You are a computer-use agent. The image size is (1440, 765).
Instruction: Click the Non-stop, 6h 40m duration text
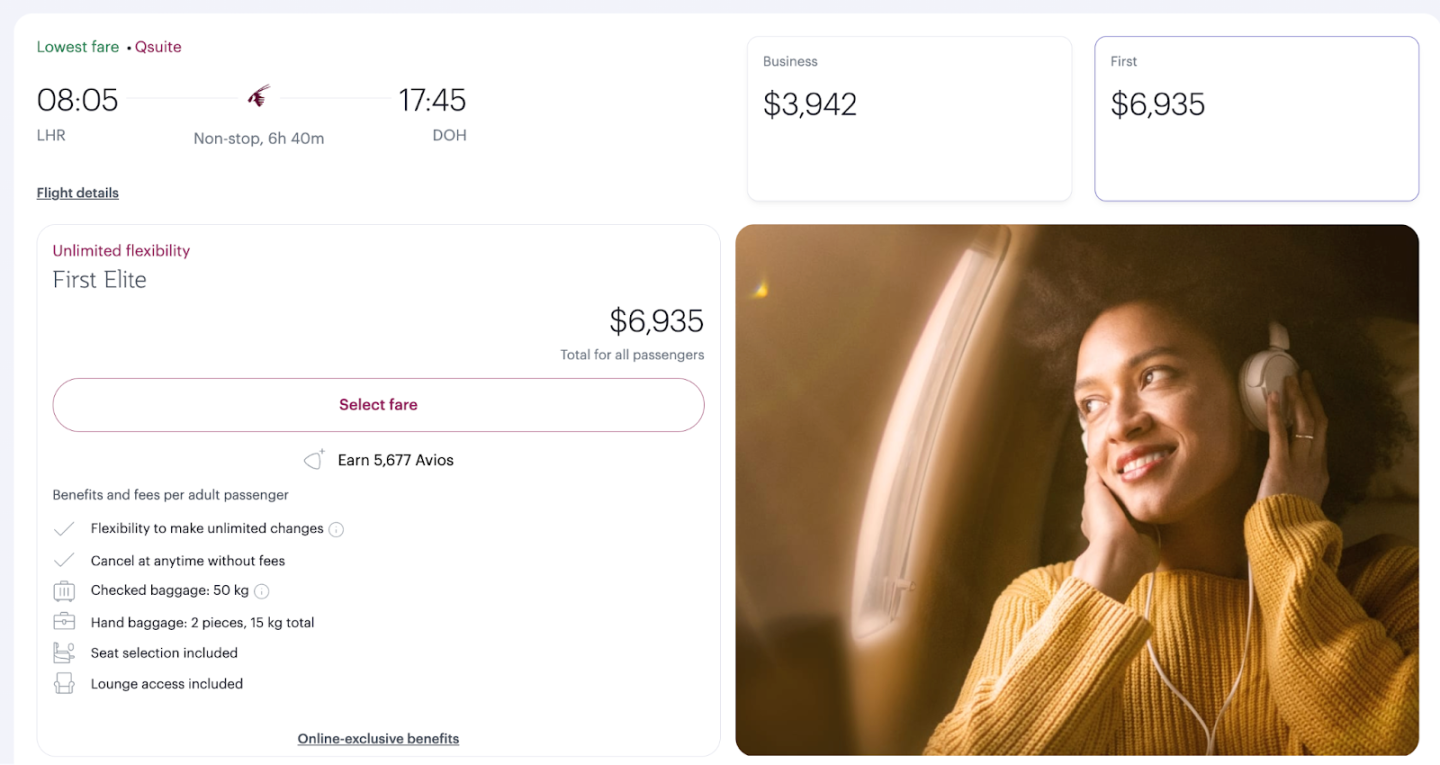pyautogui.click(x=259, y=139)
